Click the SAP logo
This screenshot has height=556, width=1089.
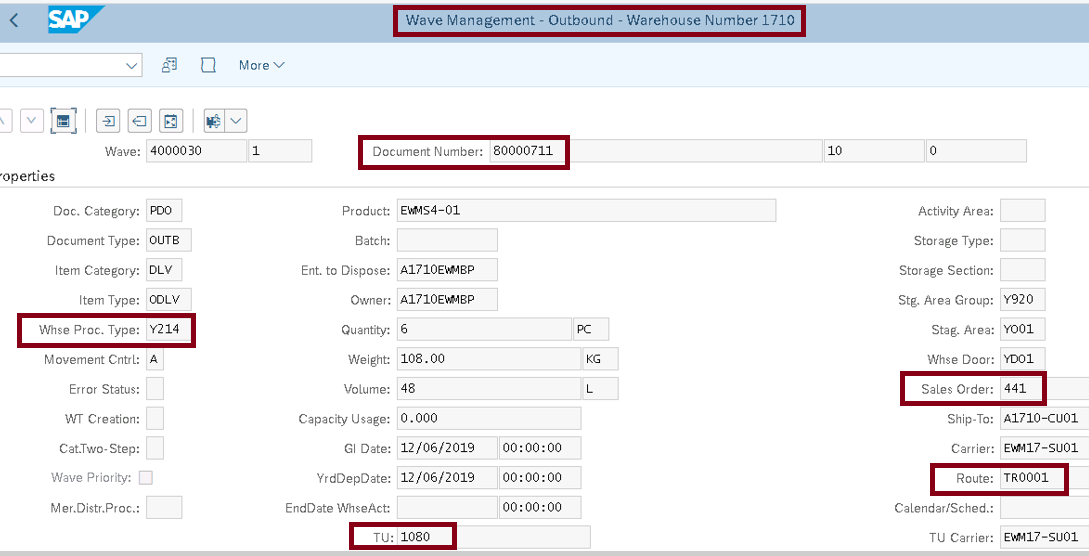[x=69, y=20]
